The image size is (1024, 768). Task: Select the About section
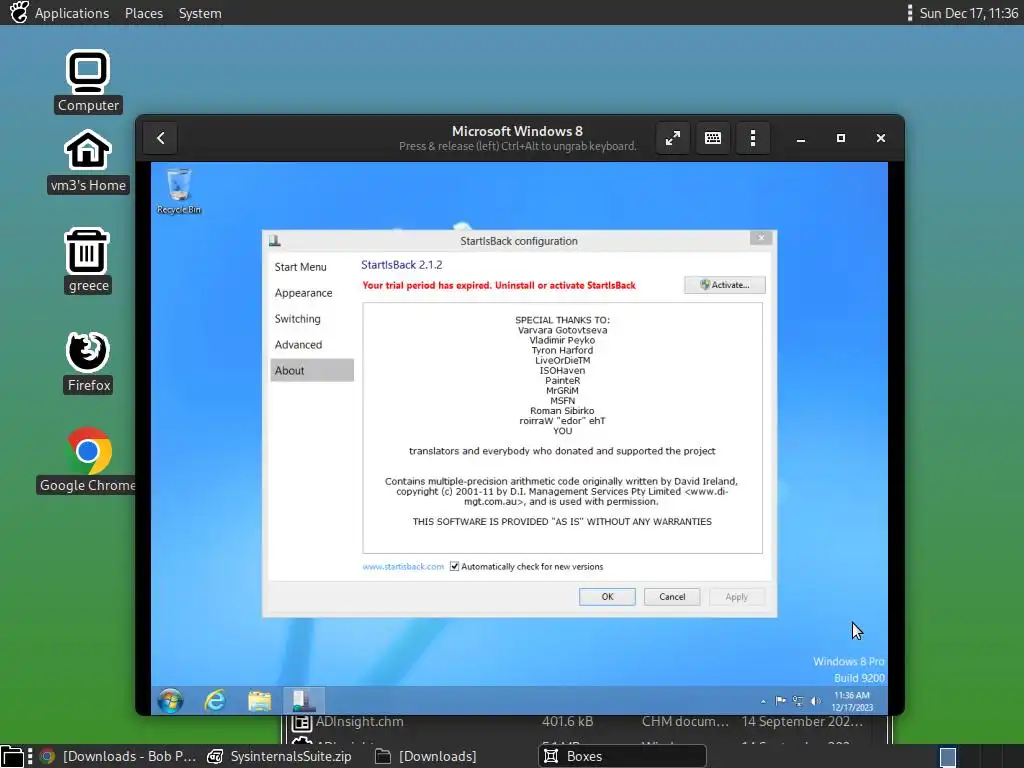(312, 370)
